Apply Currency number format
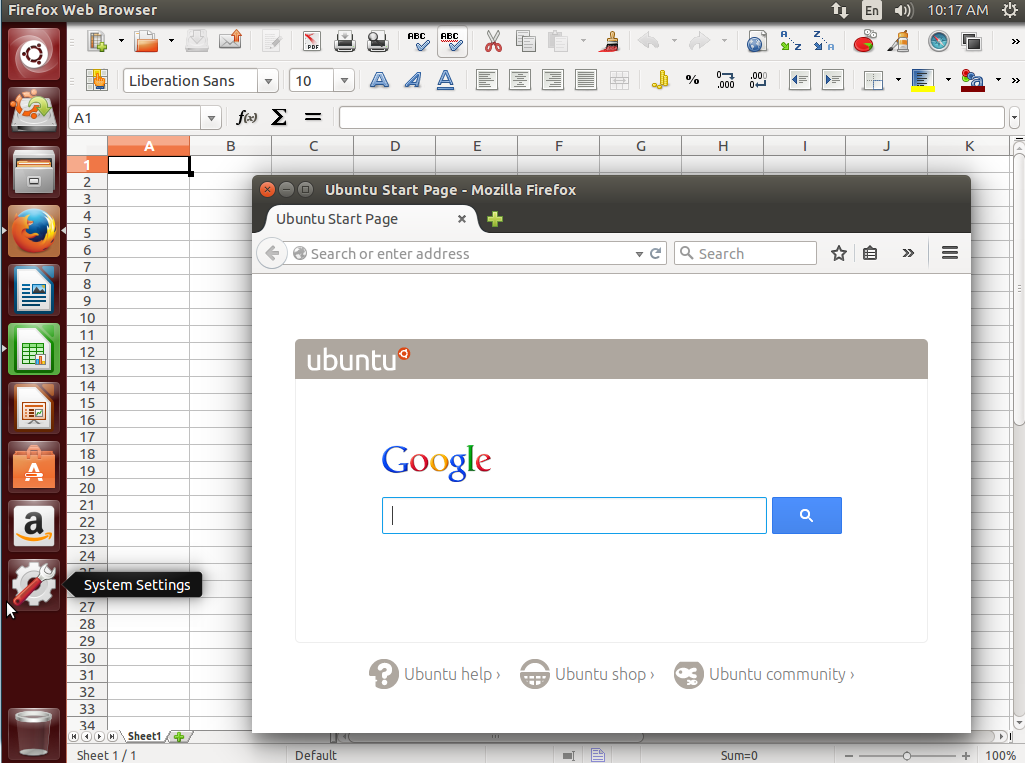Screen dimensions: 1025x763 (x=660, y=80)
